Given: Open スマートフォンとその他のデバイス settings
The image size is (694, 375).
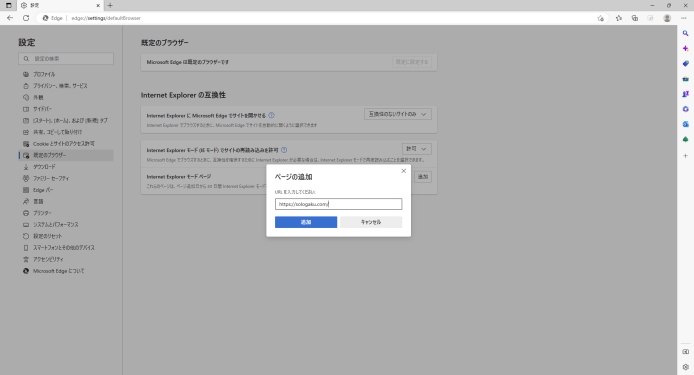Looking at the screenshot, I should pyautogui.click(x=66, y=248).
